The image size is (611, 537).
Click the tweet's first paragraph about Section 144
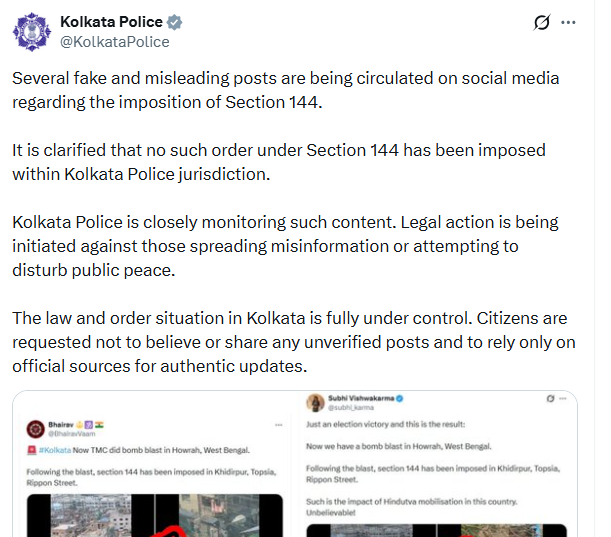[x=286, y=90]
